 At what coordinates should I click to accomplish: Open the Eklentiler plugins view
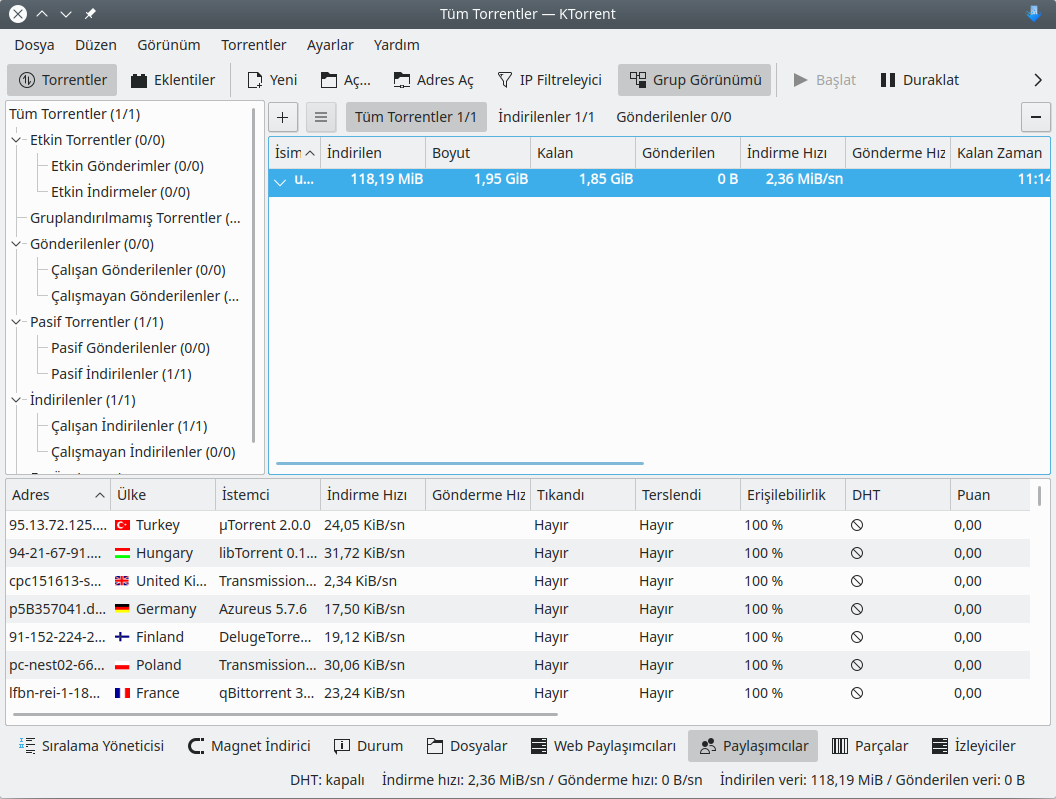(173, 80)
